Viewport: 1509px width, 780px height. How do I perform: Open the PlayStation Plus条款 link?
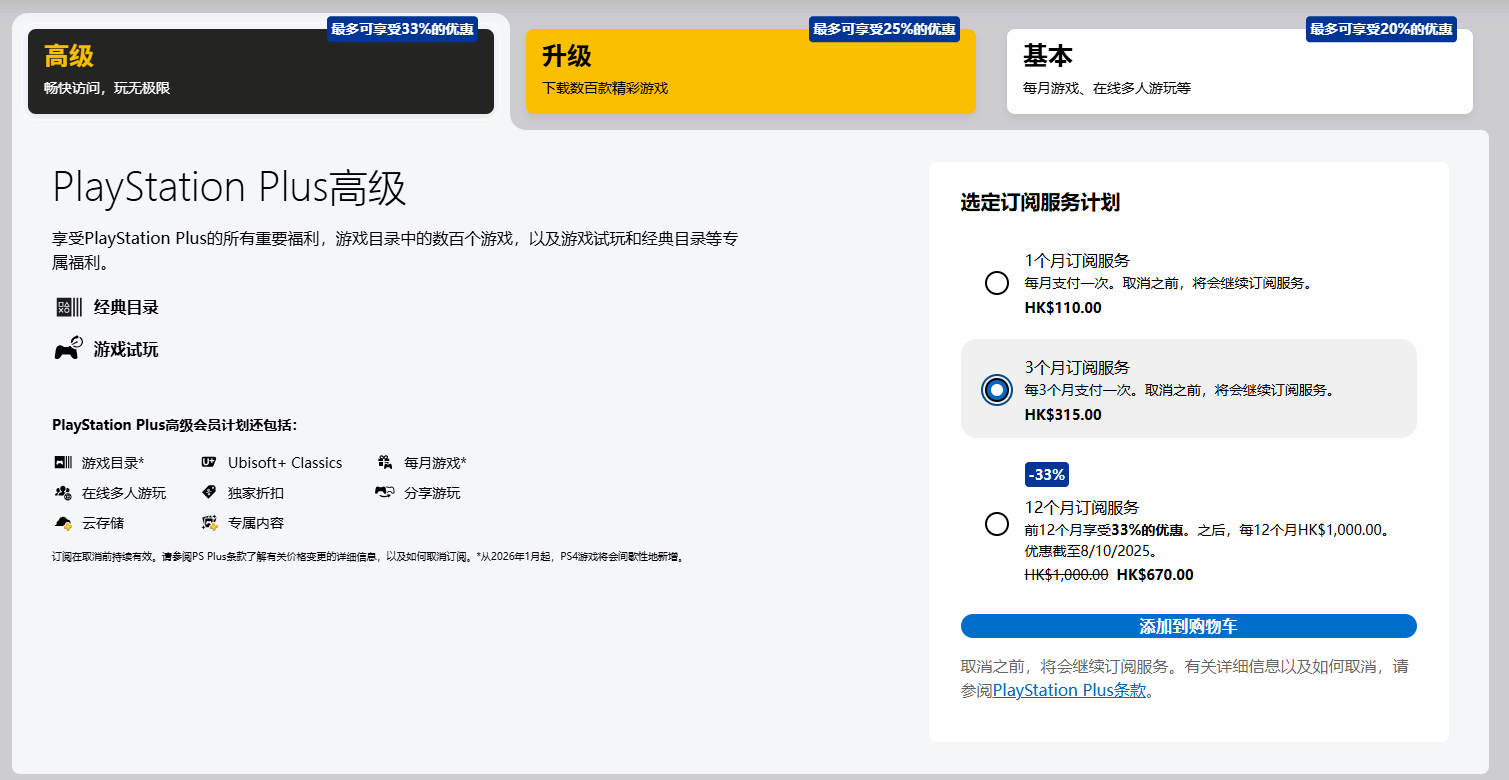1069,690
